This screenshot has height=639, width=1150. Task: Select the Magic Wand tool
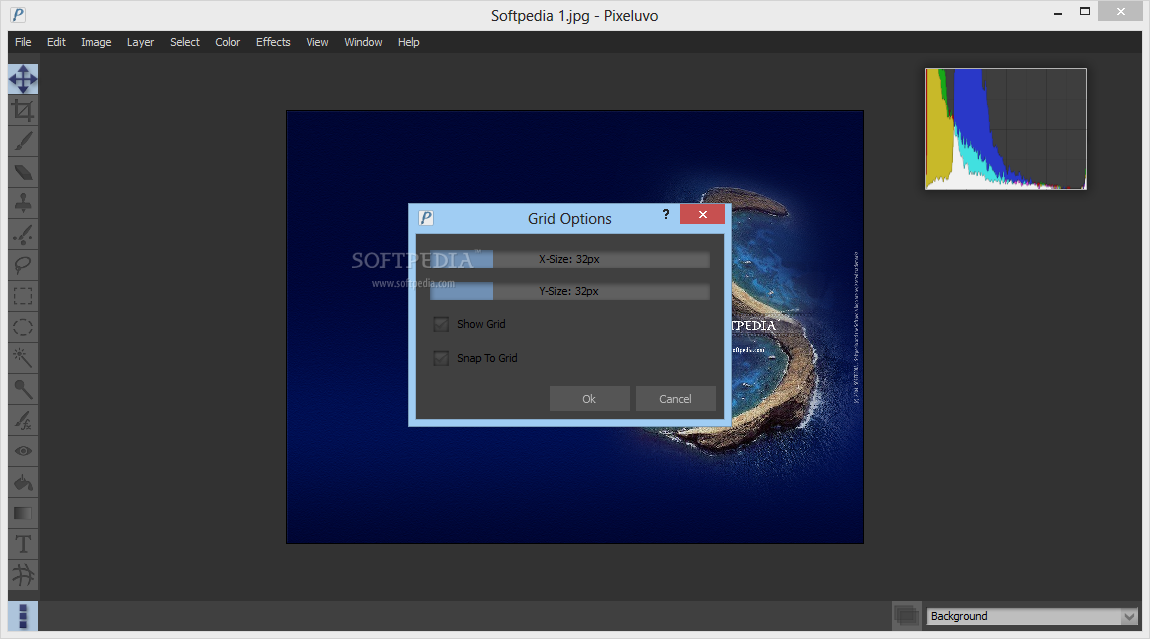click(x=23, y=358)
